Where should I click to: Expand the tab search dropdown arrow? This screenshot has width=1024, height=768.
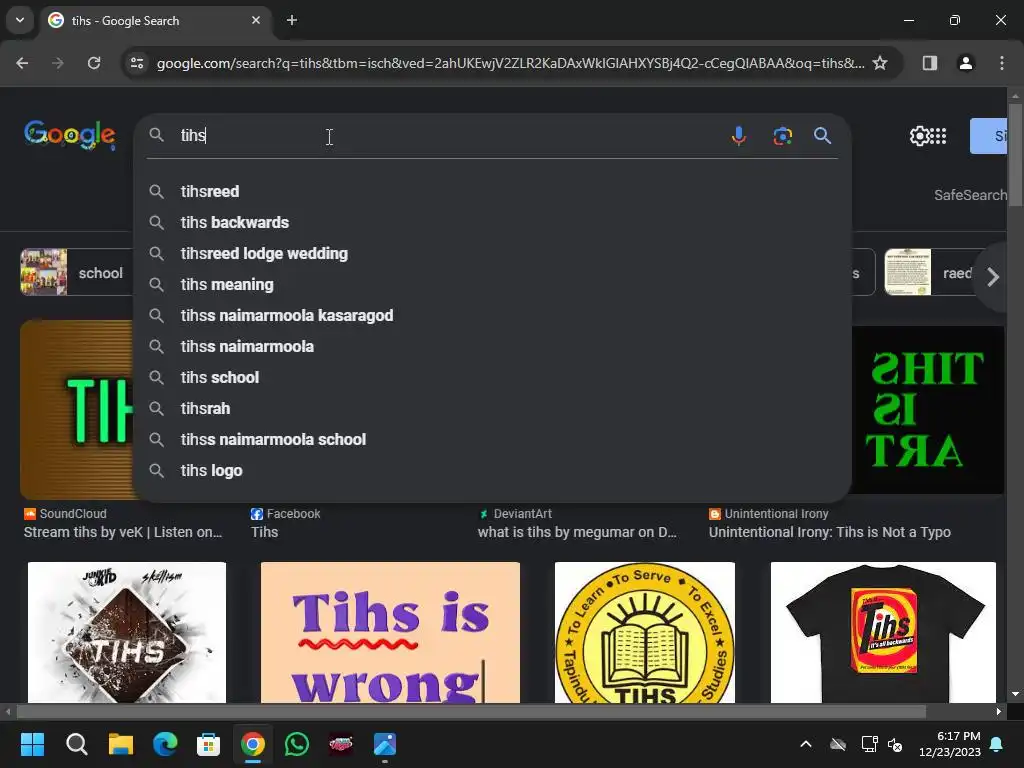pos(20,20)
